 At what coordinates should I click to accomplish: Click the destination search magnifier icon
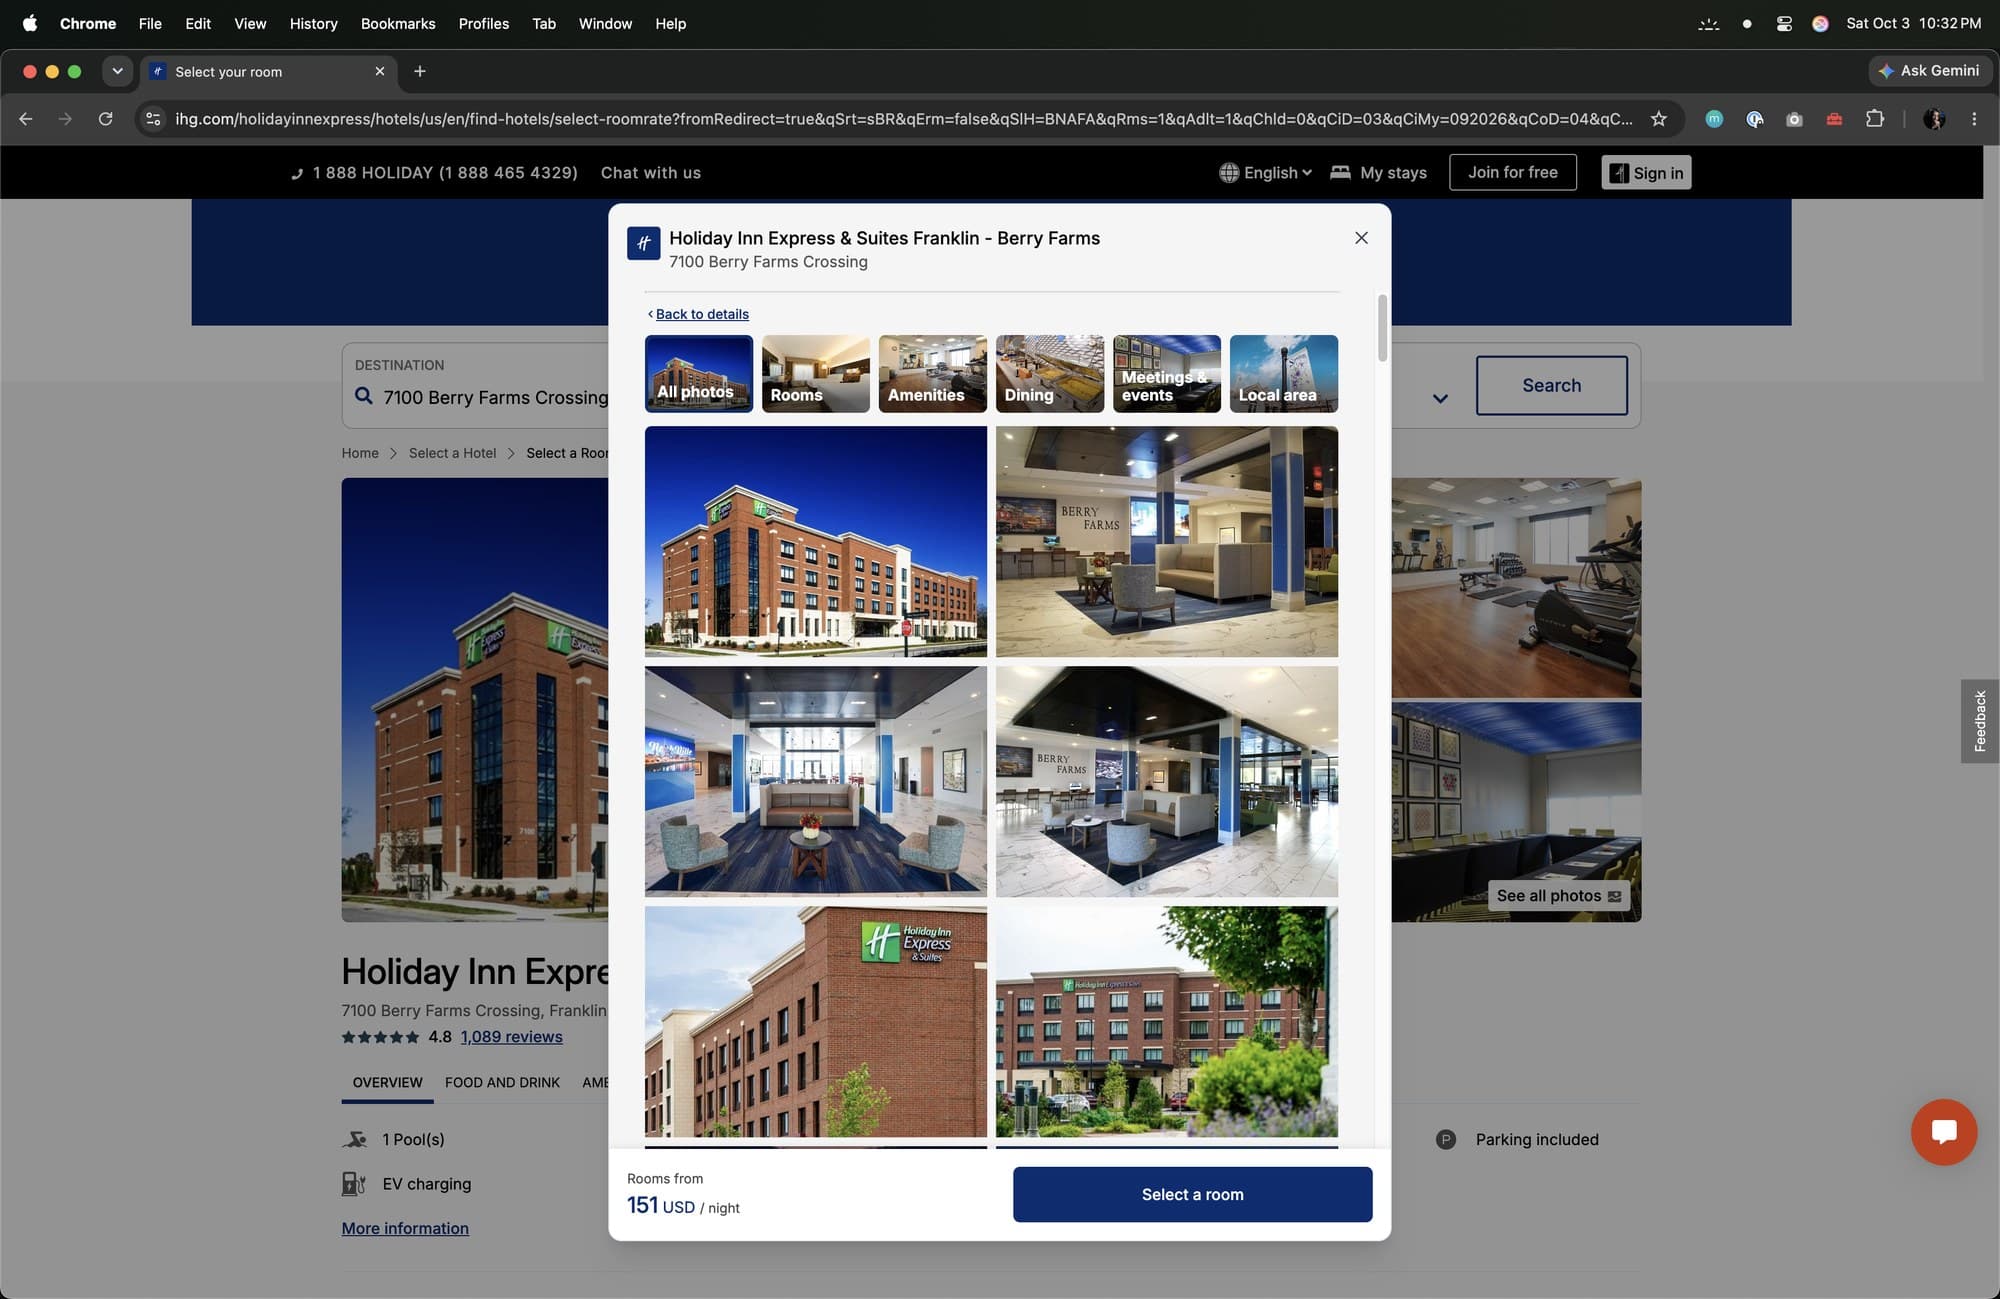(364, 396)
